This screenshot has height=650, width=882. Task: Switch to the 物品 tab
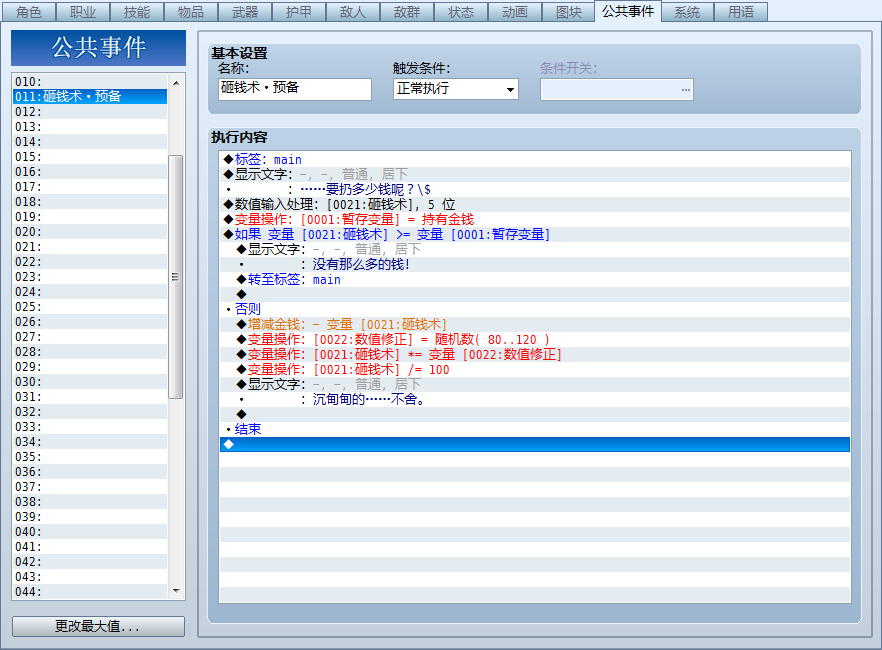191,12
